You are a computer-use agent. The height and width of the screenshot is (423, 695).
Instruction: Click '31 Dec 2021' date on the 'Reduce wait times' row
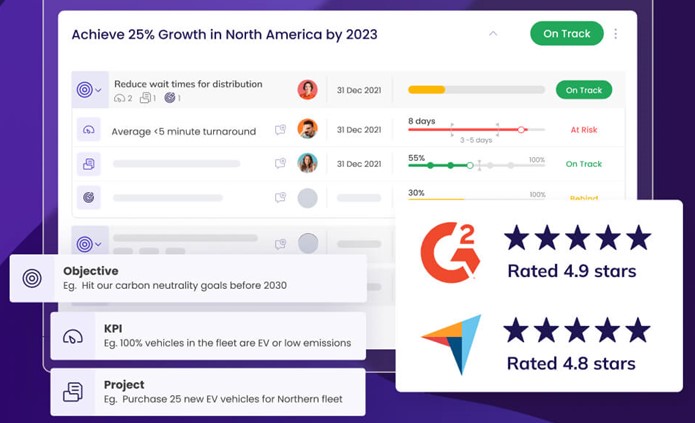click(x=359, y=90)
